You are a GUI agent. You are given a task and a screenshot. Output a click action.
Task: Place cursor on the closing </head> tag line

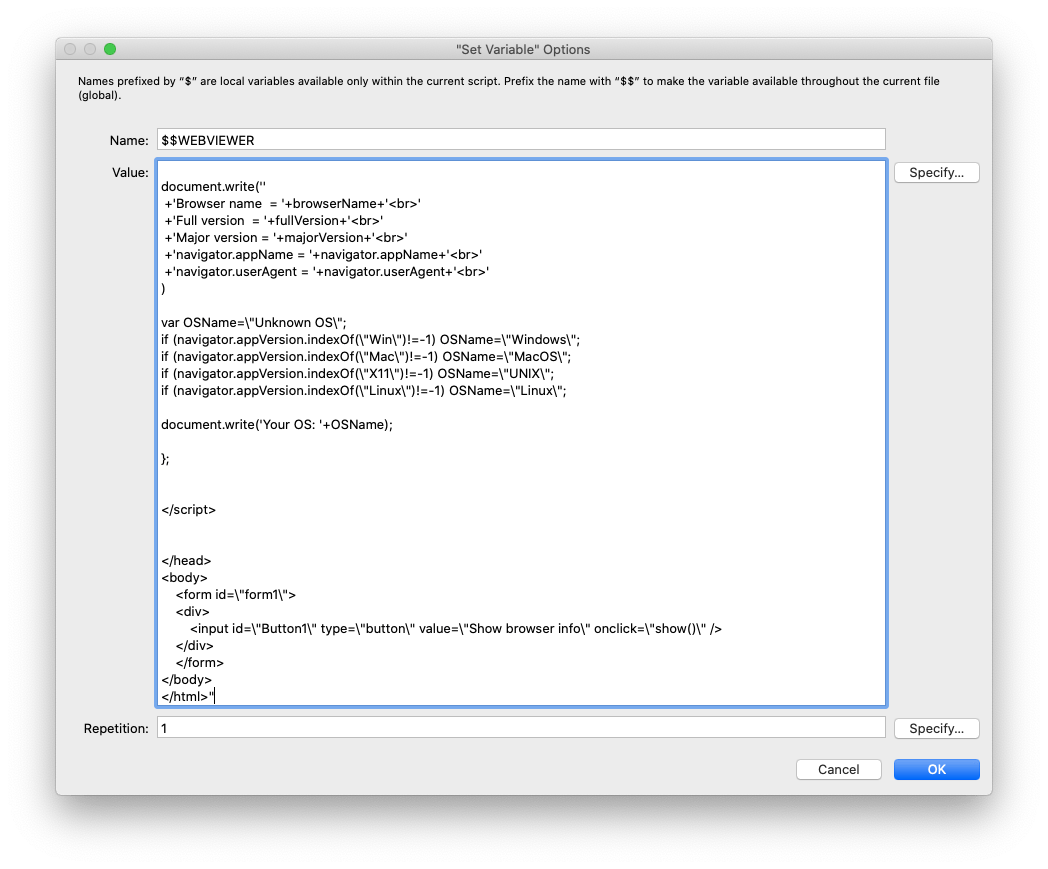[x=186, y=560]
